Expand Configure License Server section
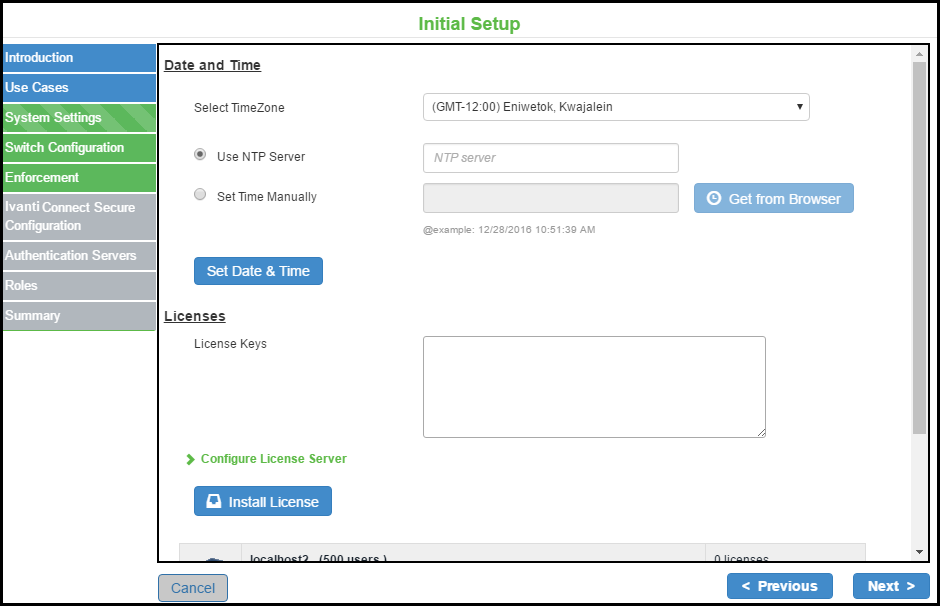 tap(273, 459)
